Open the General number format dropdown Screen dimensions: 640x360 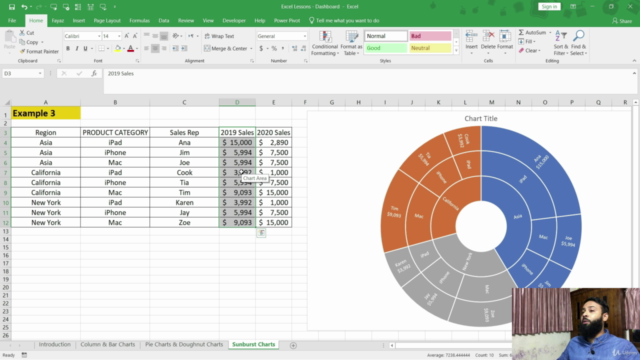pyautogui.click(x=304, y=36)
